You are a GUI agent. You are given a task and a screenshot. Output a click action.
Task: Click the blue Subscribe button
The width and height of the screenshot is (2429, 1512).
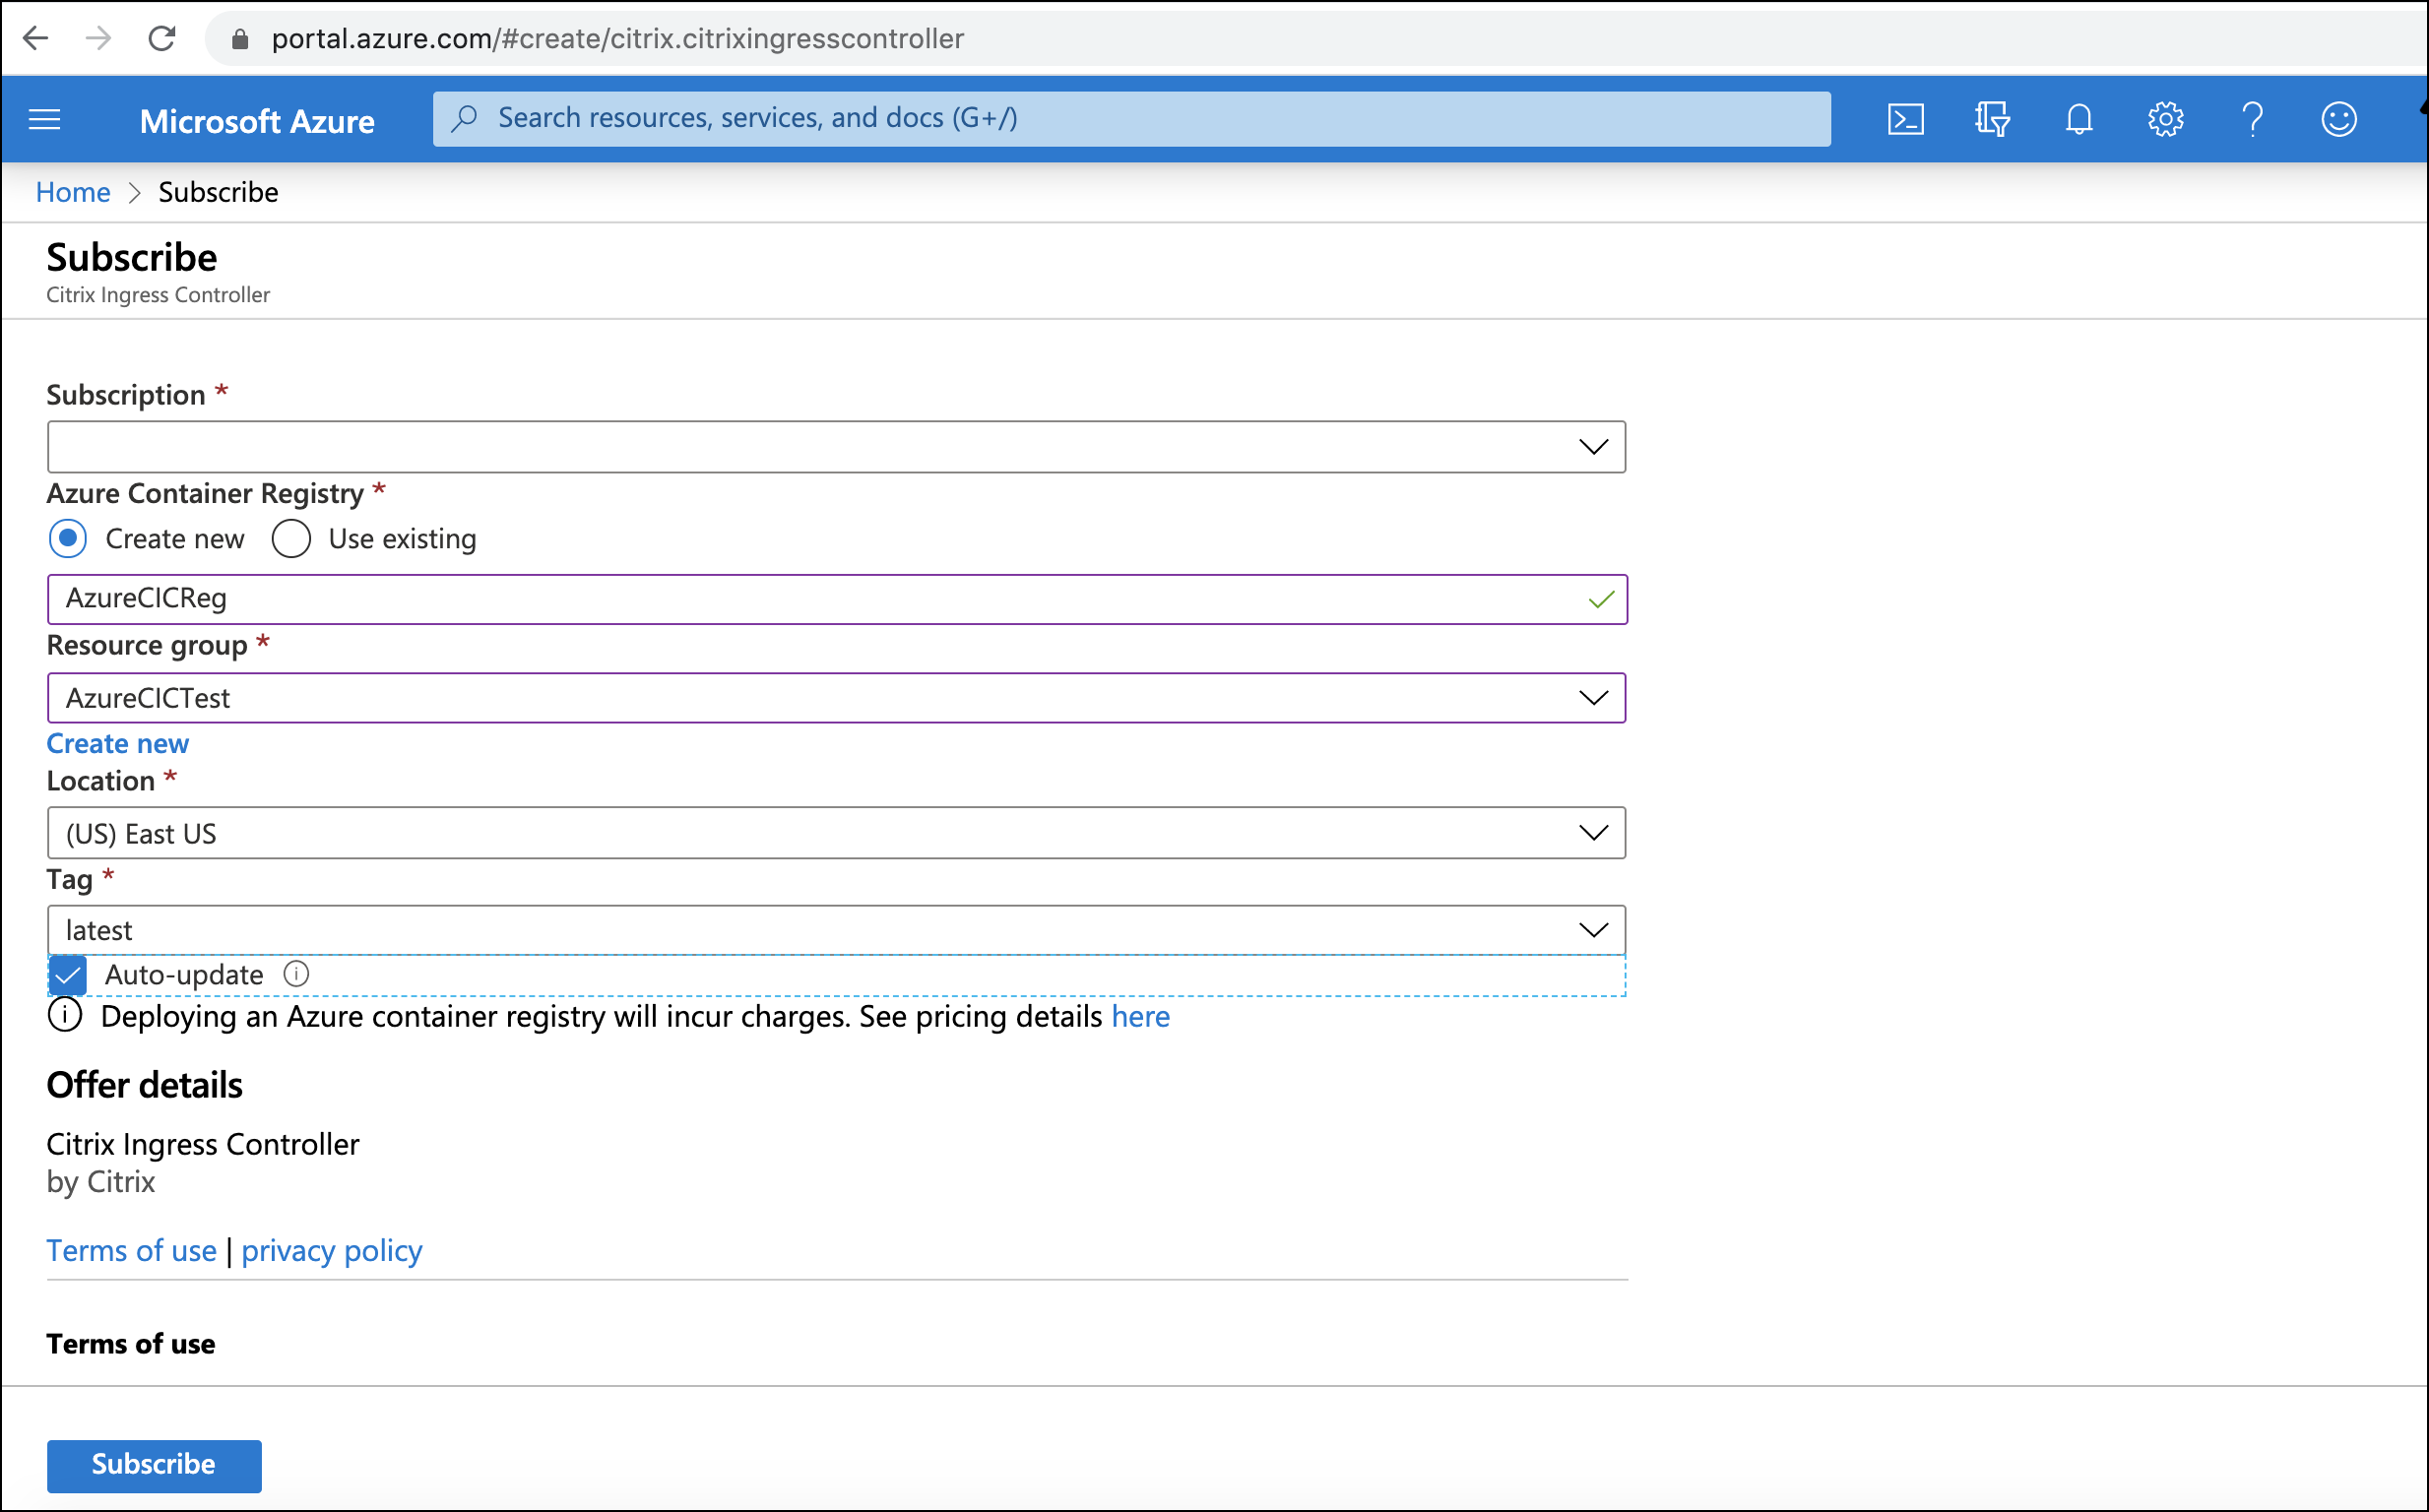pyautogui.click(x=154, y=1466)
